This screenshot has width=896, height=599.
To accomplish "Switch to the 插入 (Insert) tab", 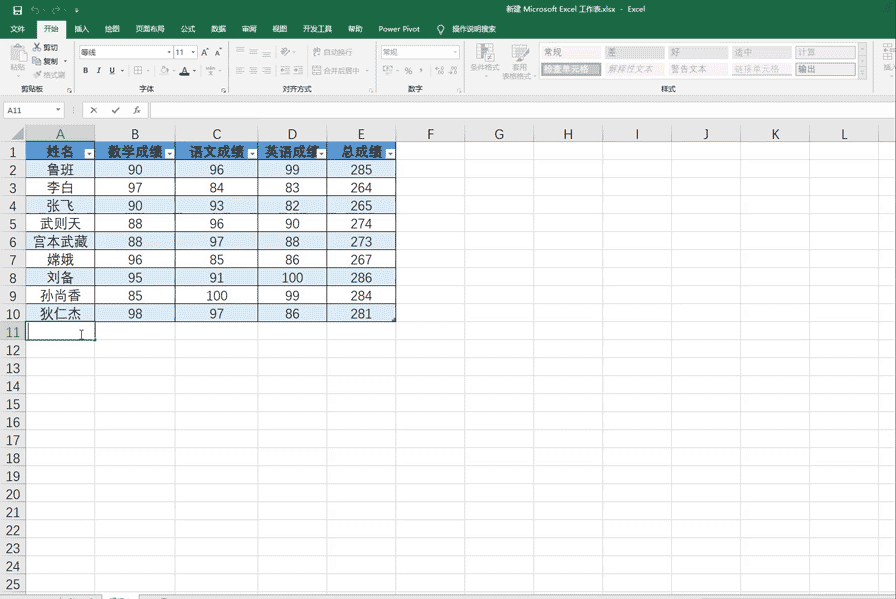I will 82,29.
